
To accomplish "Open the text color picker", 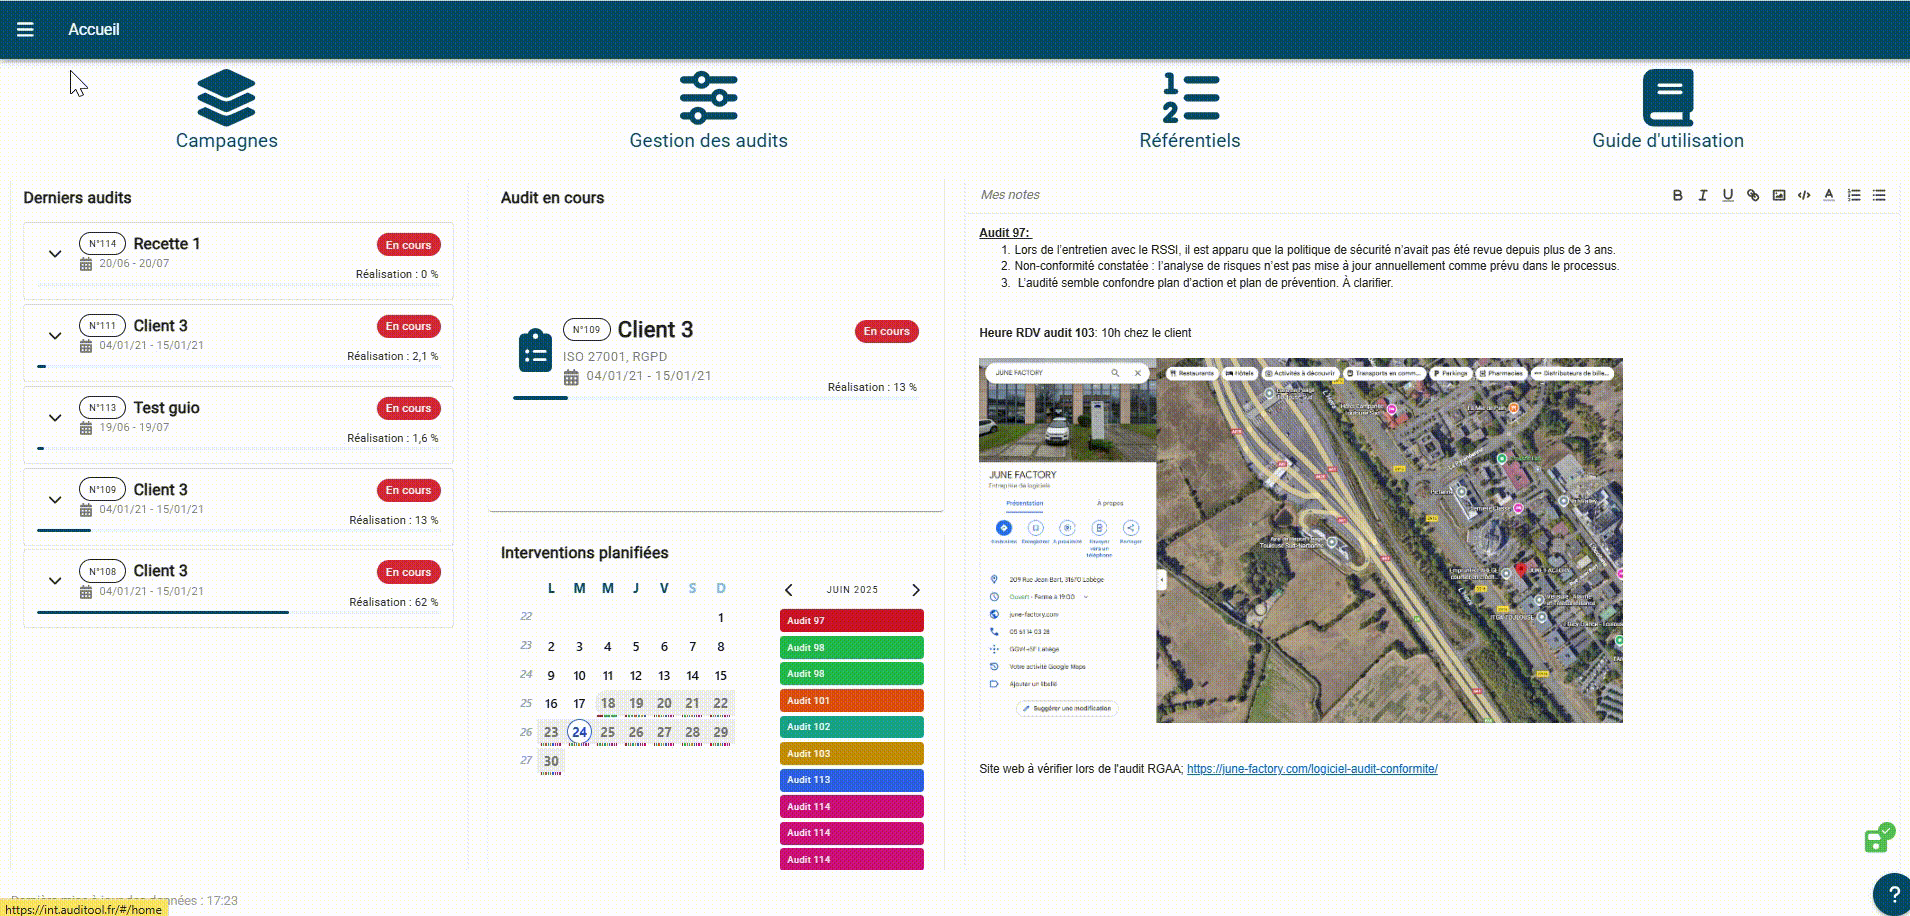I will (x=1828, y=196).
